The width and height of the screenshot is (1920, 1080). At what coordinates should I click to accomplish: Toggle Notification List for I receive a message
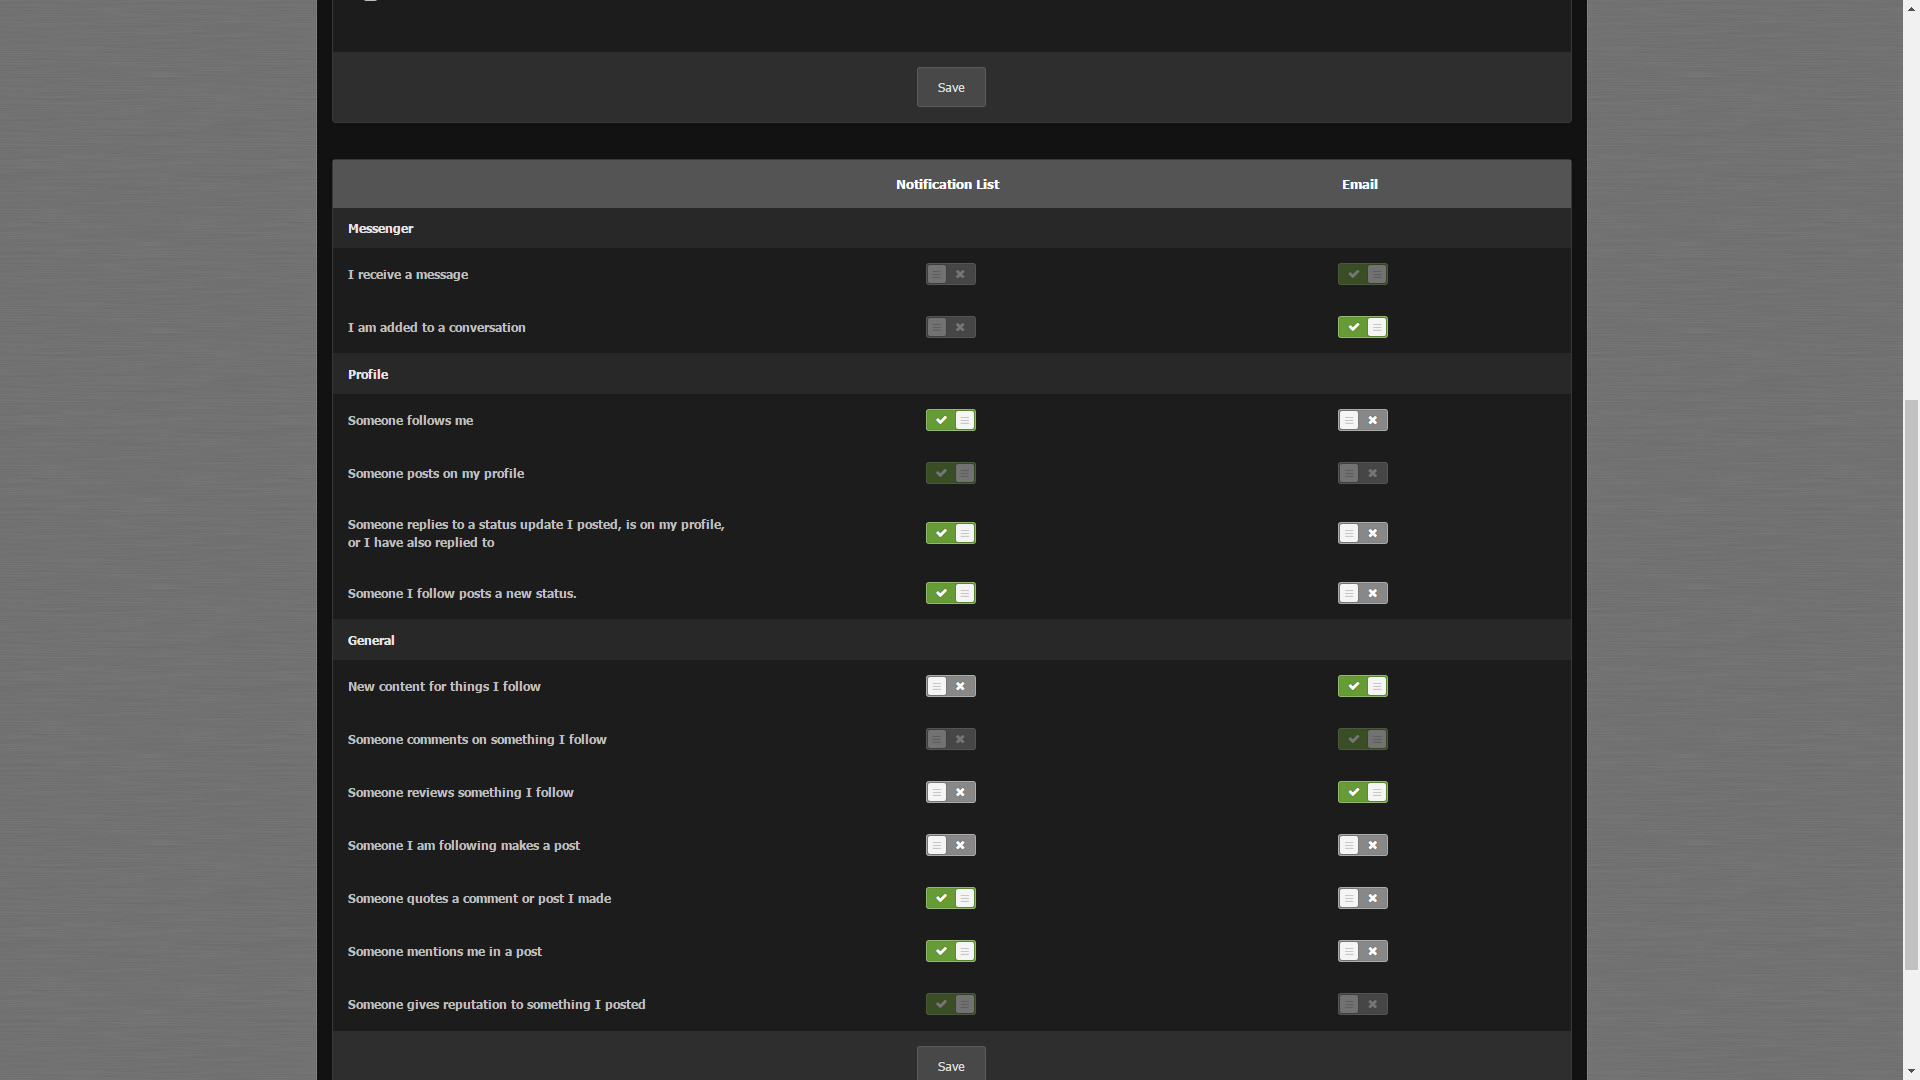click(950, 274)
